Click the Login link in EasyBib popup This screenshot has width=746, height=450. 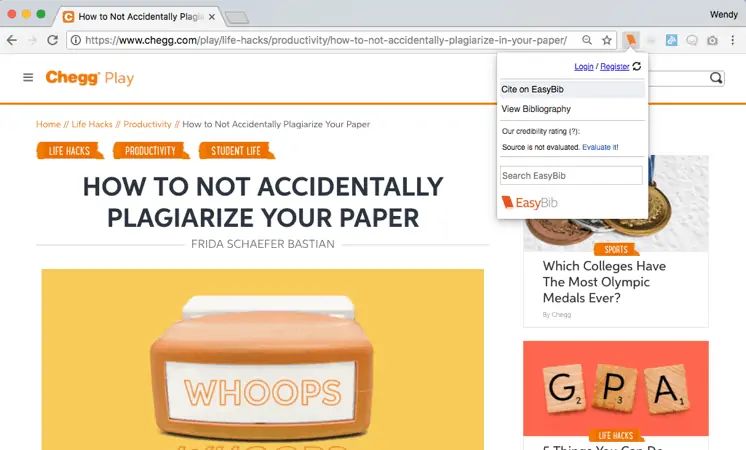coord(584,67)
